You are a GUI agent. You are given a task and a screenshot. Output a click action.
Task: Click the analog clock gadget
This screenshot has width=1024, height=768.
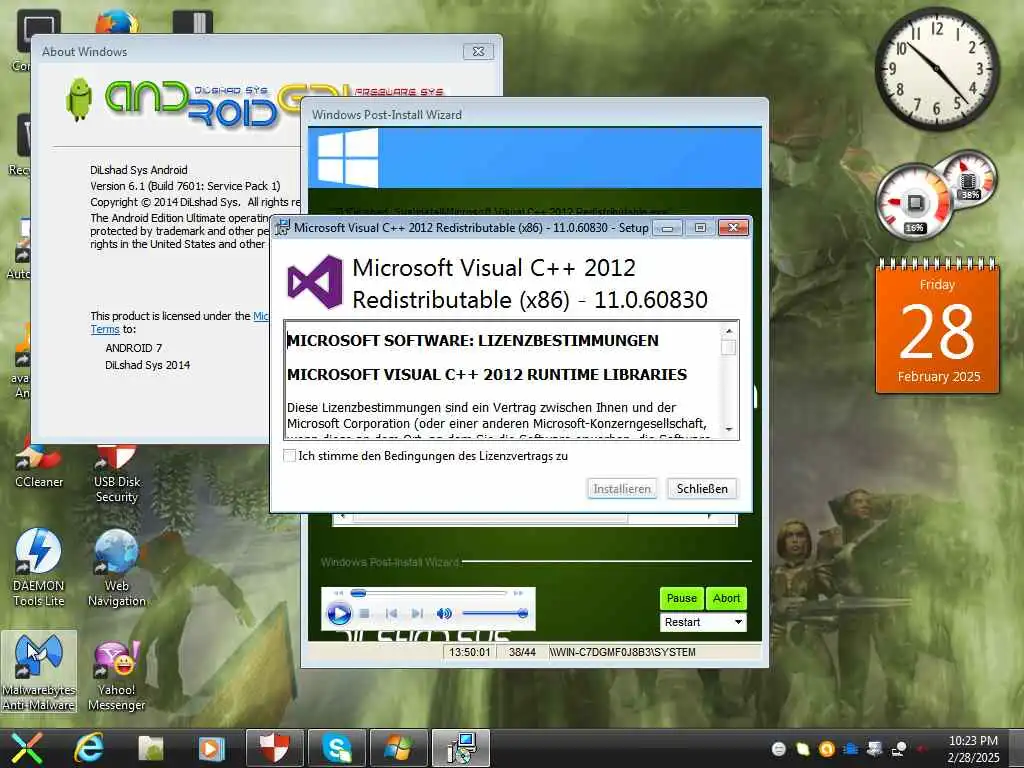point(936,68)
